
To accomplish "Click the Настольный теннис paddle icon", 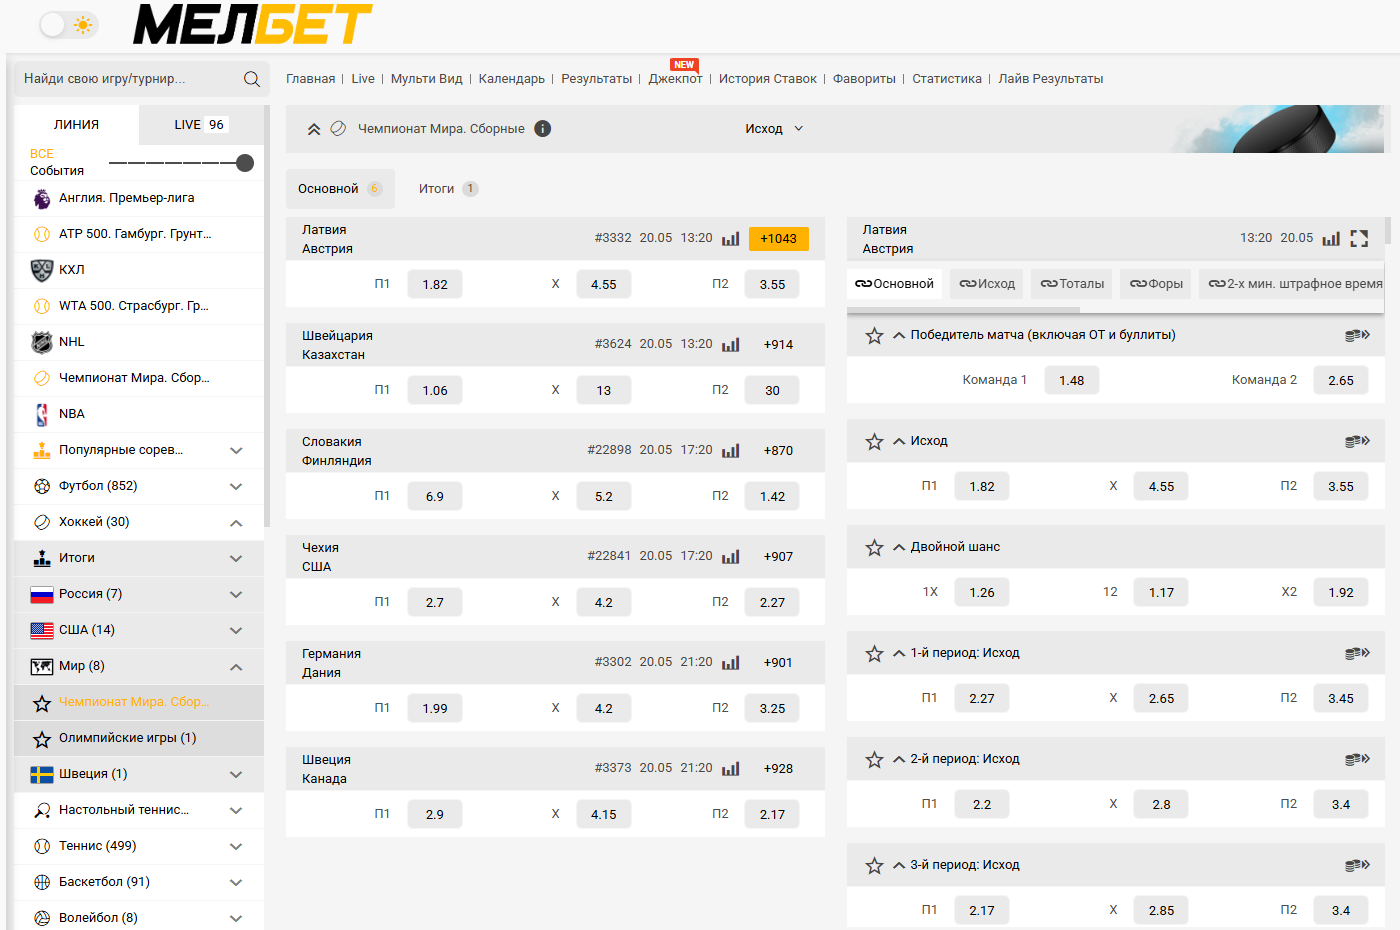I will point(42,810).
